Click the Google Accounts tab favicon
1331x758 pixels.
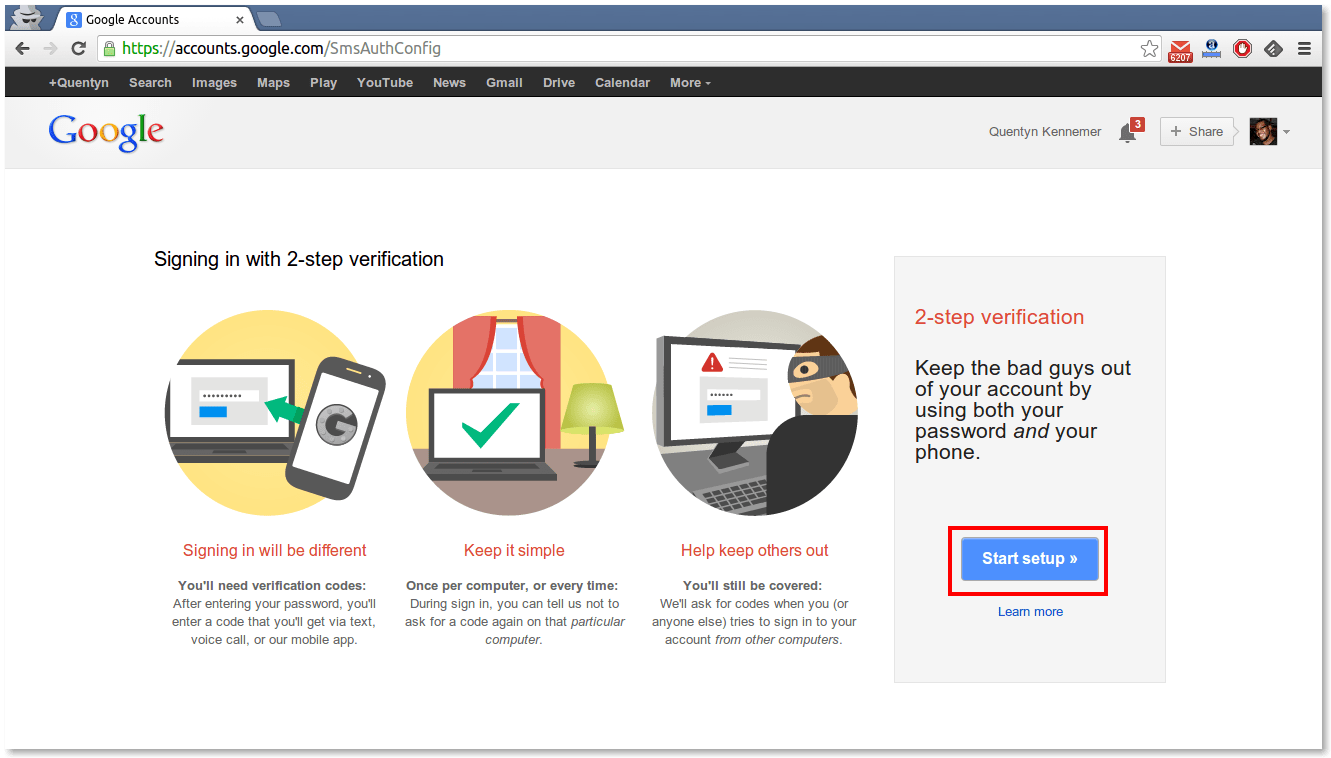click(x=74, y=20)
